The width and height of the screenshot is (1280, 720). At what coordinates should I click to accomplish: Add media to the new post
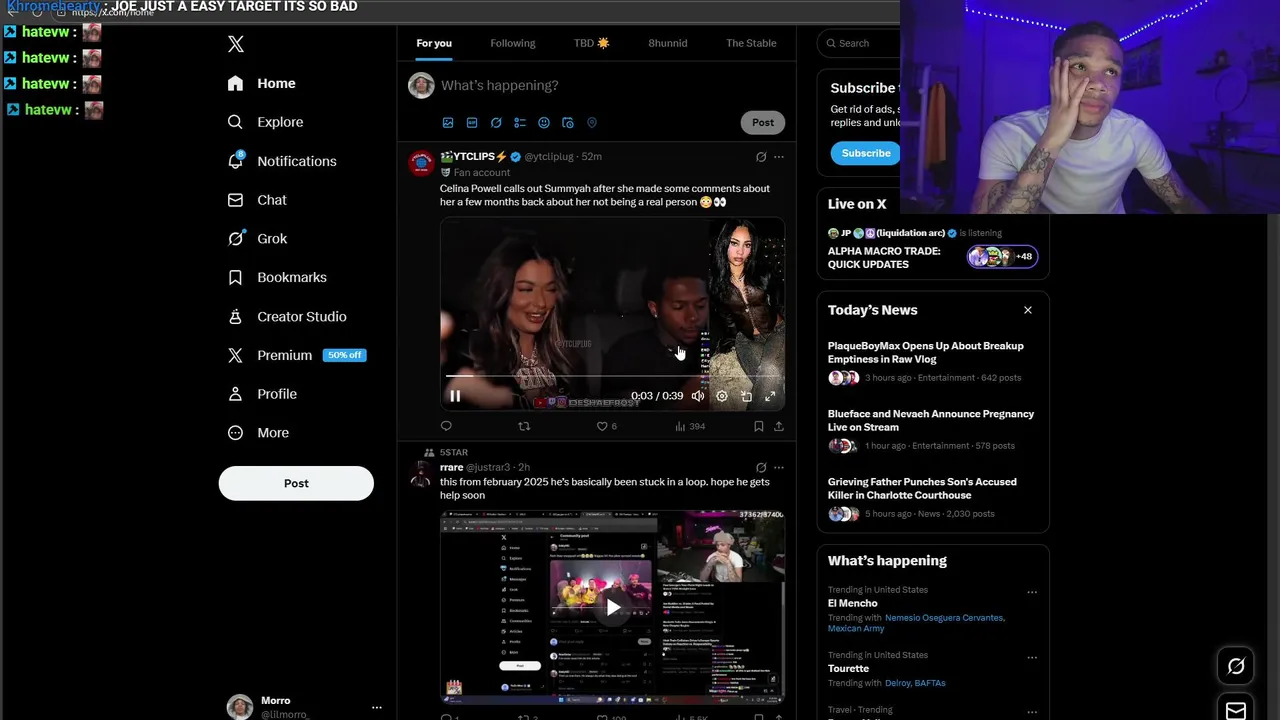click(448, 123)
